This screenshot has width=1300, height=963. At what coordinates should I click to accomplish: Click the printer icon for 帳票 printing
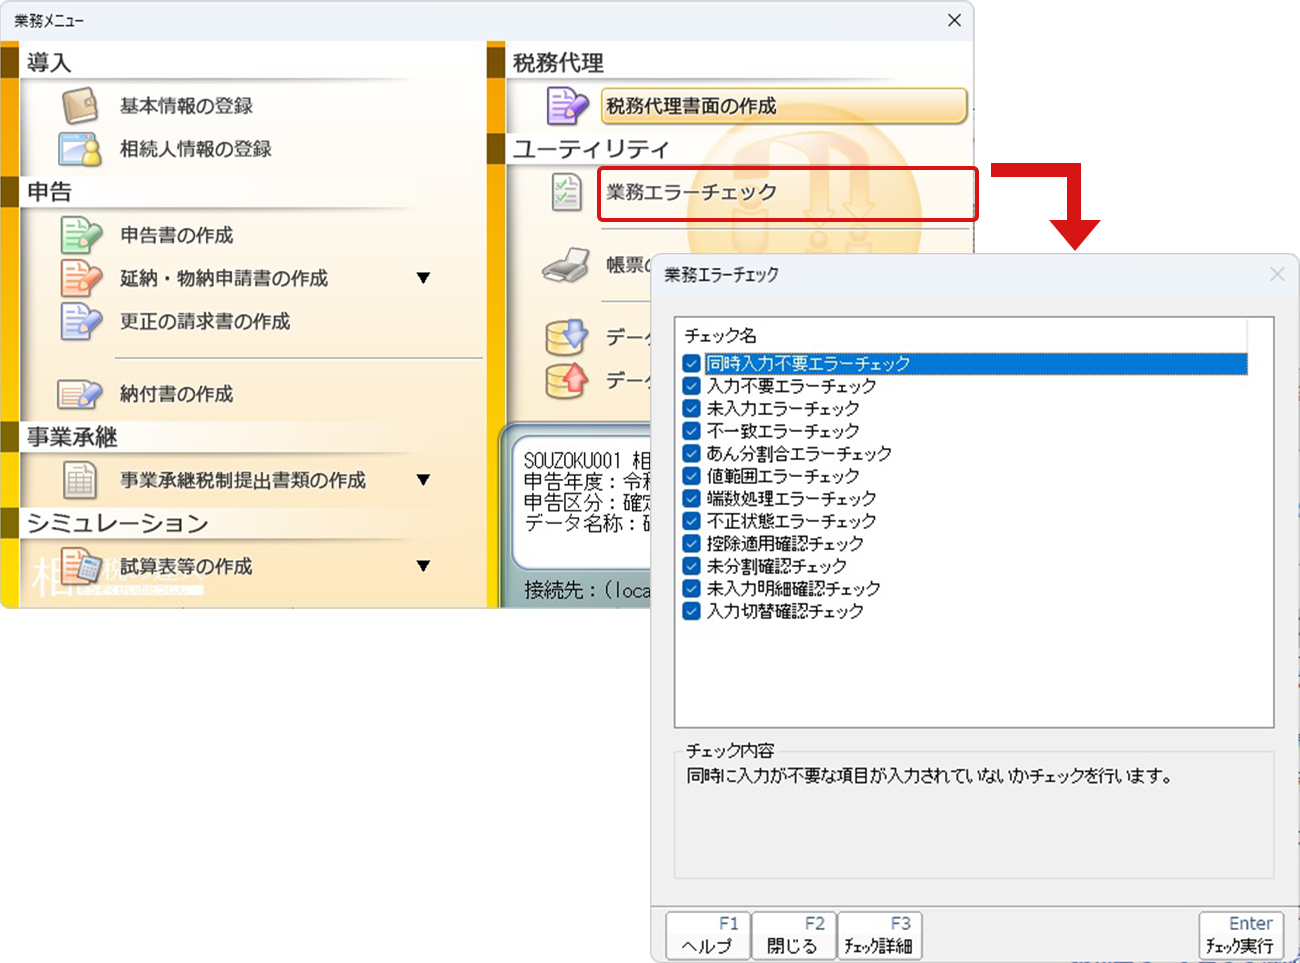coord(566,266)
